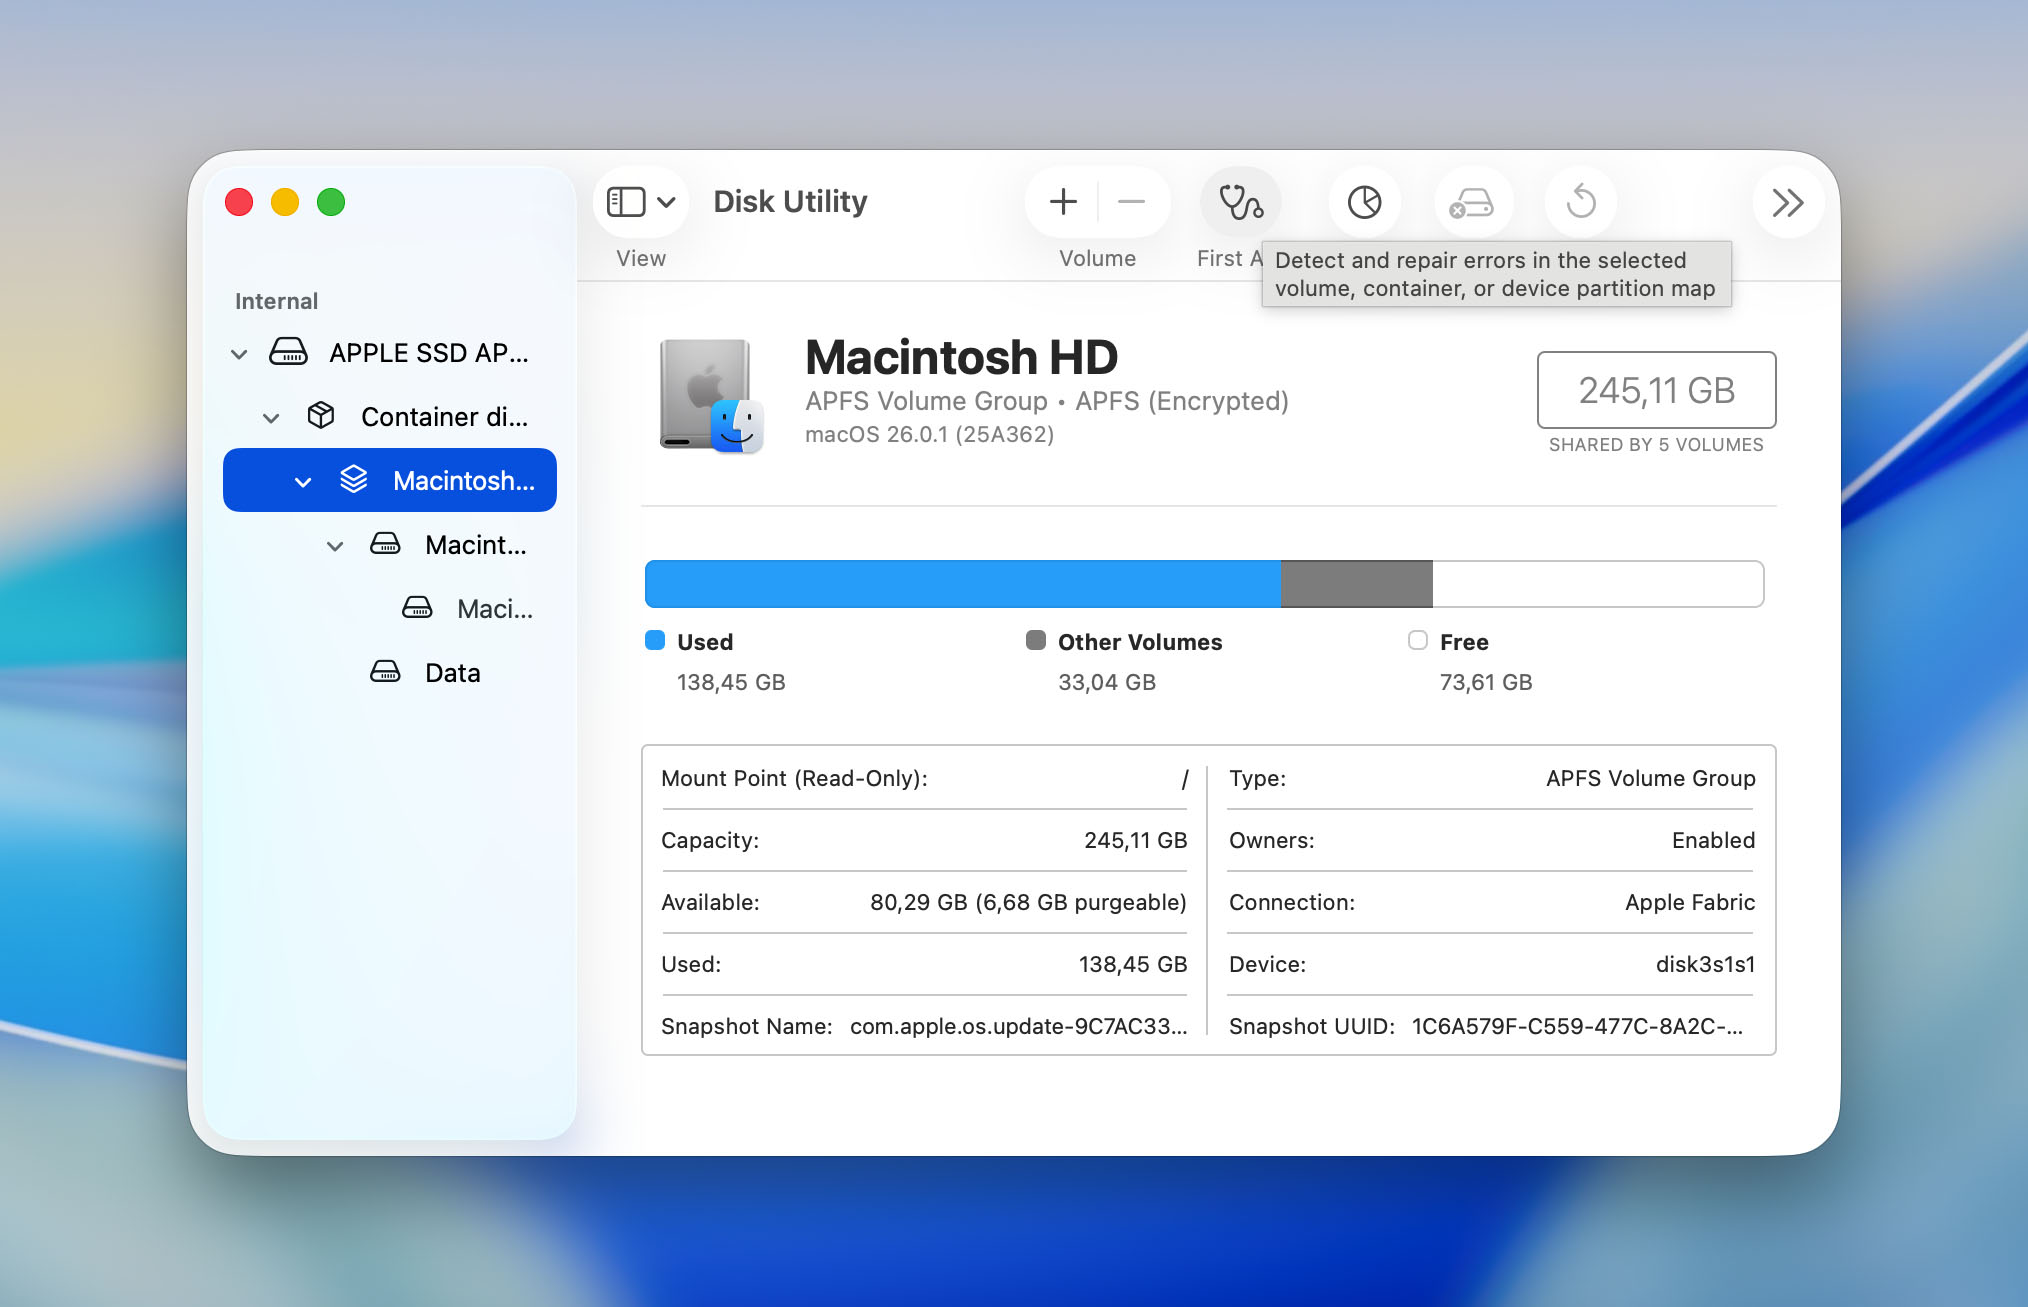
Task: Select the Container di... item
Action: tap(390, 417)
